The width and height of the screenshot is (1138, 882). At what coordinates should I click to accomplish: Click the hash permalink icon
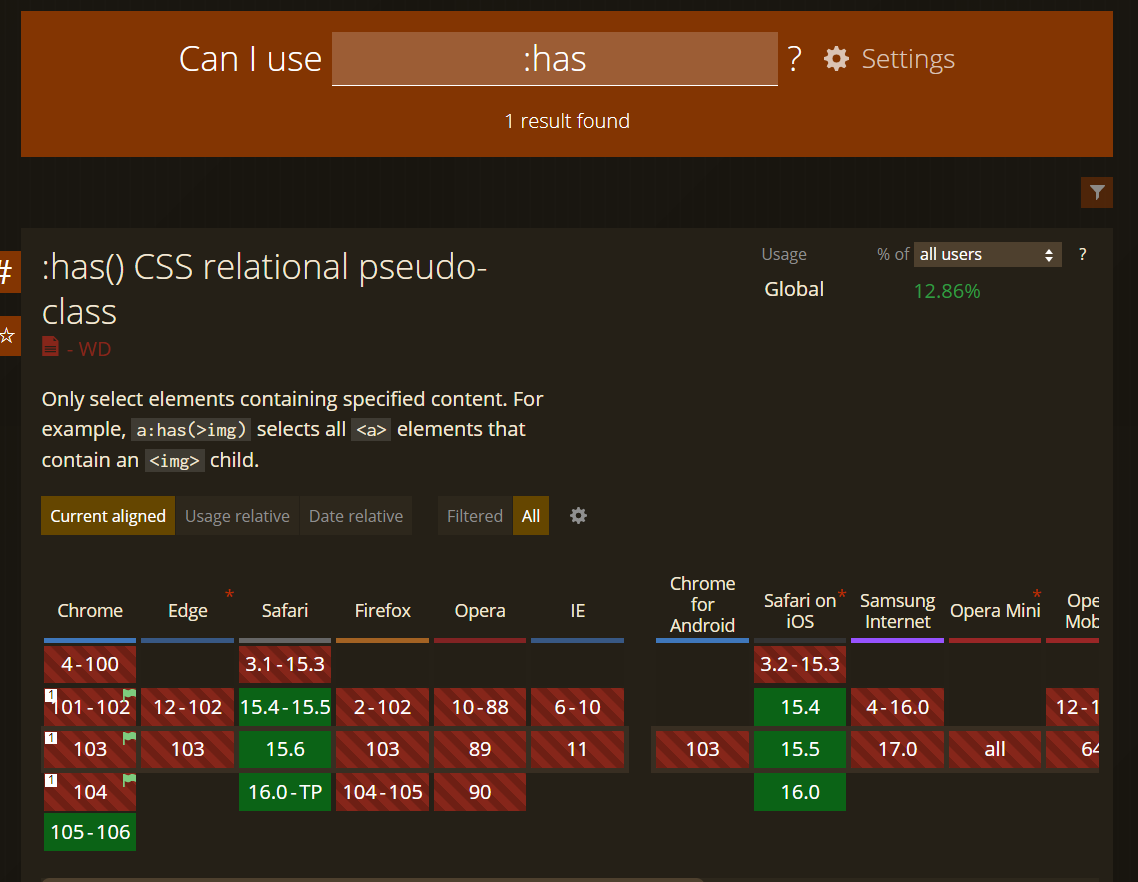click(7, 272)
